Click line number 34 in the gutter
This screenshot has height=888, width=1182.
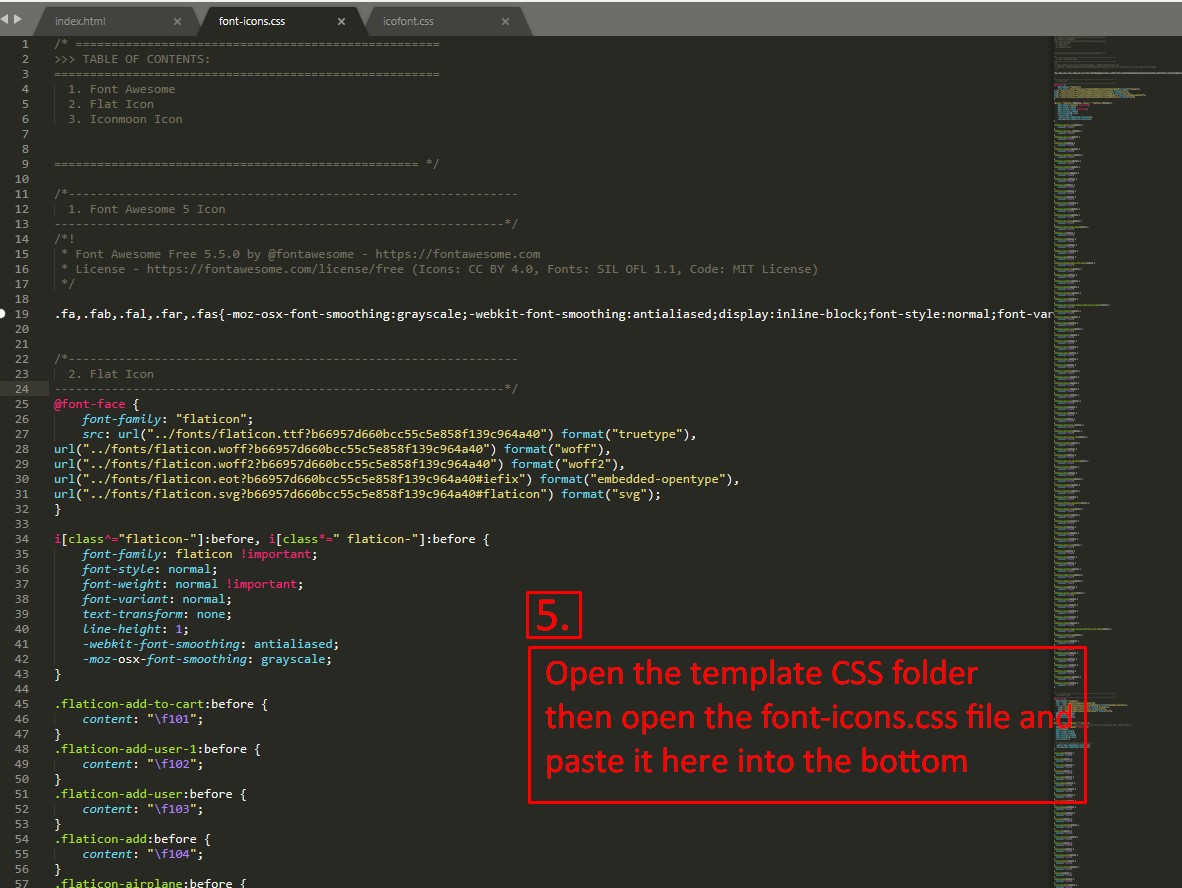point(22,539)
